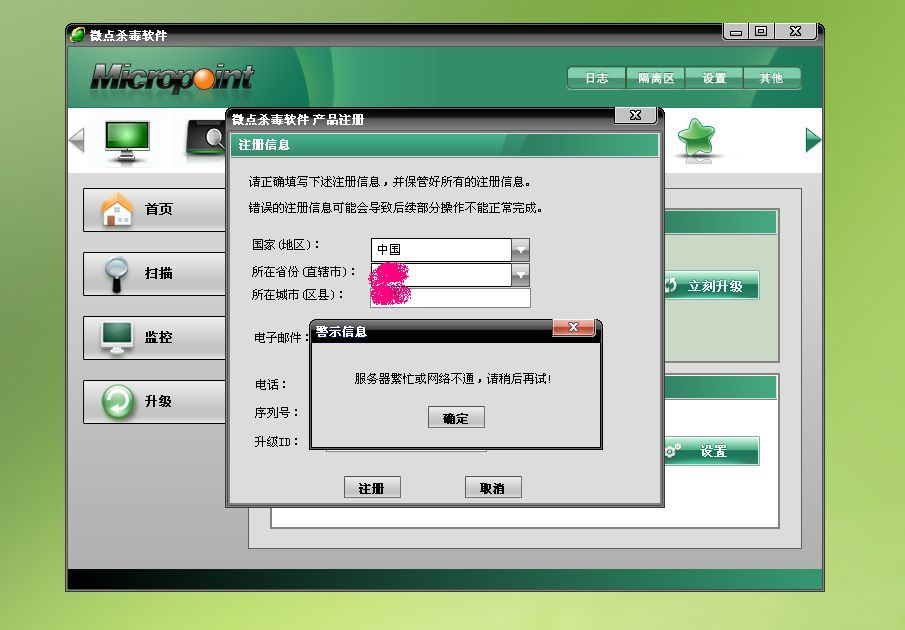Maximize the 微点杀毒软件 main window
Viewport: 905px width, 630px height.
click(x=761, y=32)
